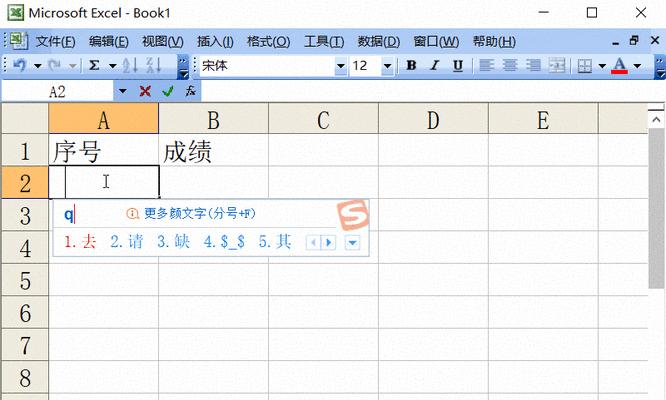Click cell A1 containing 序号
This screenshot has width=666, height=400.
[x=104, y=150]
